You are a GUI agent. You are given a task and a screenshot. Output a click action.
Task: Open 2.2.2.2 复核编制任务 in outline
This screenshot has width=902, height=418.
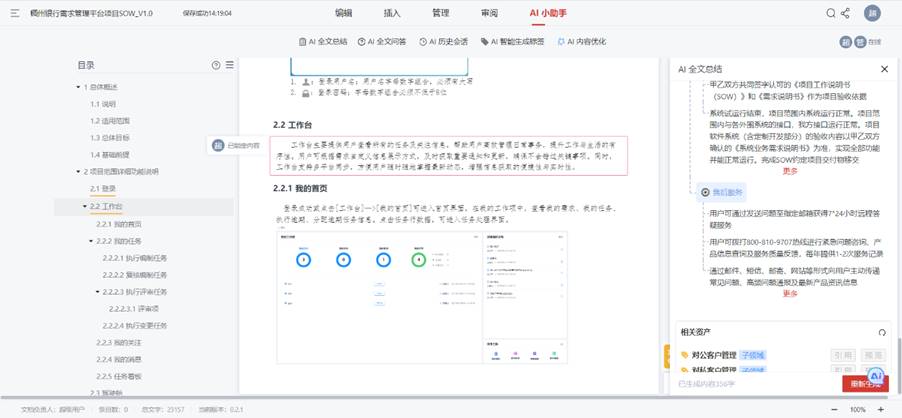coord(135,275)
